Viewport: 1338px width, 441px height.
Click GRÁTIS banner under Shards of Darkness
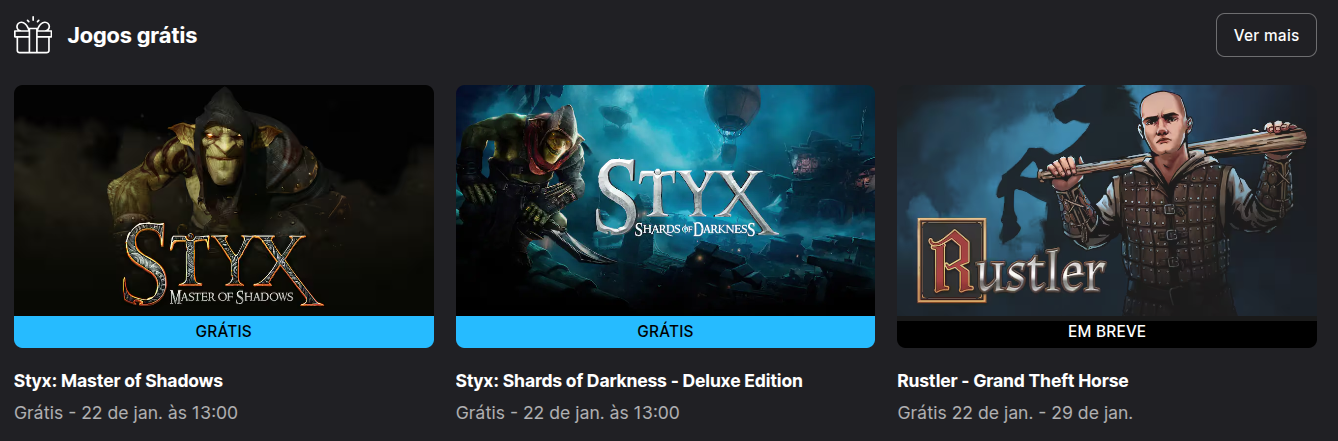click(x=666, y=331)
